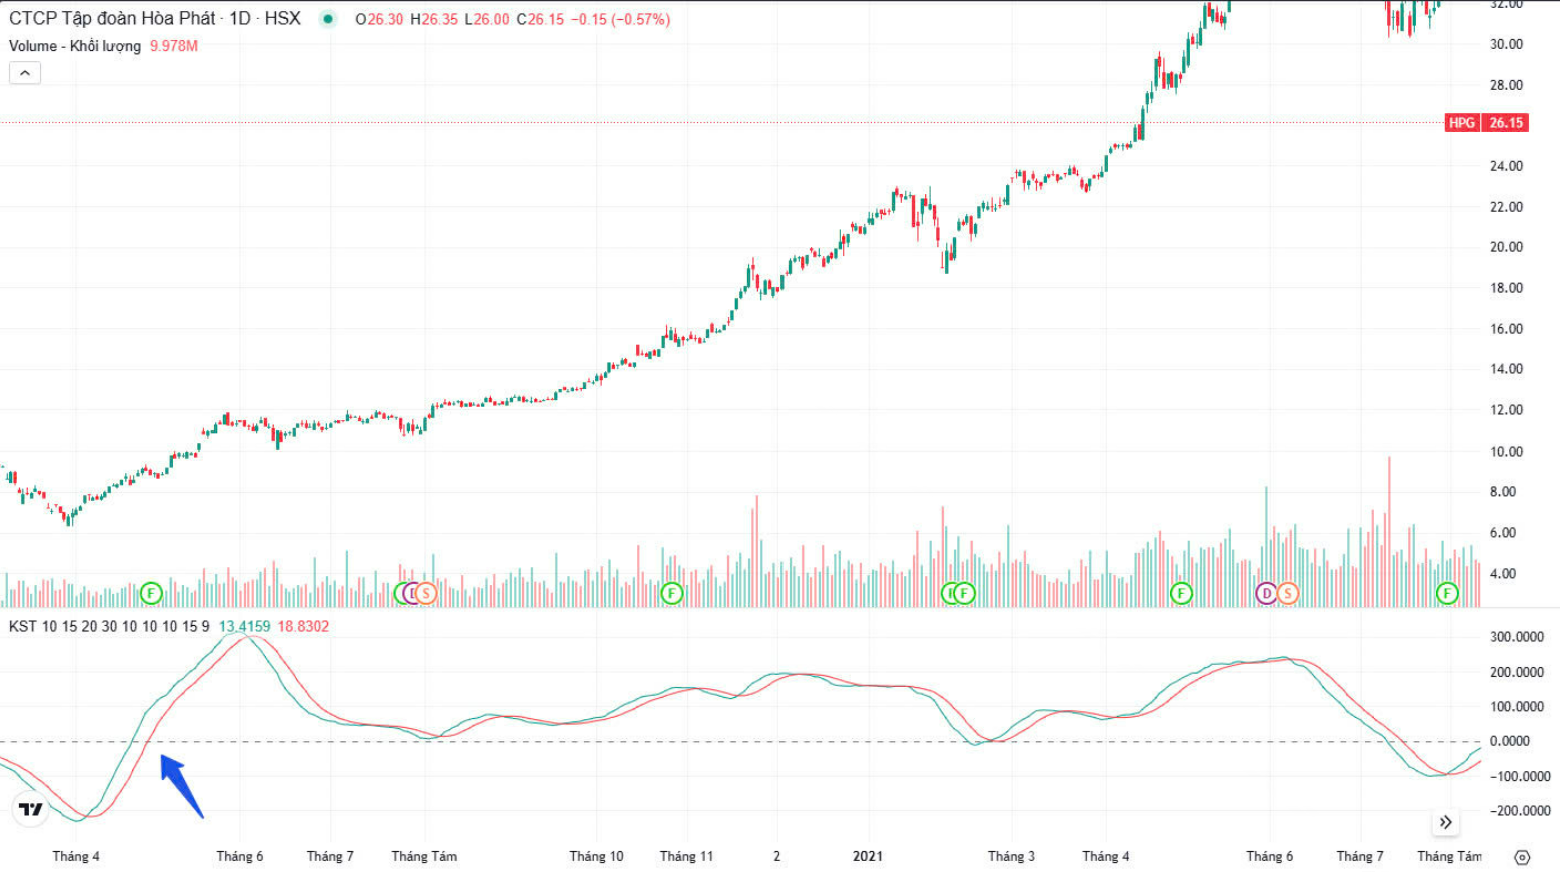Select the KST indicator legend
The width and height of the screenshot is (1560, 872).
coord(109,626)
